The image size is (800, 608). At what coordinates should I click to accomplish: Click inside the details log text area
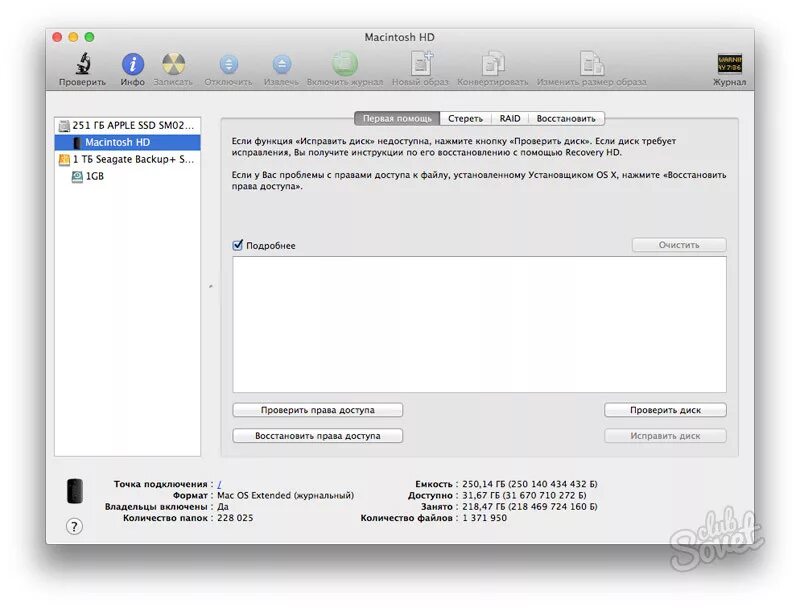480,324
